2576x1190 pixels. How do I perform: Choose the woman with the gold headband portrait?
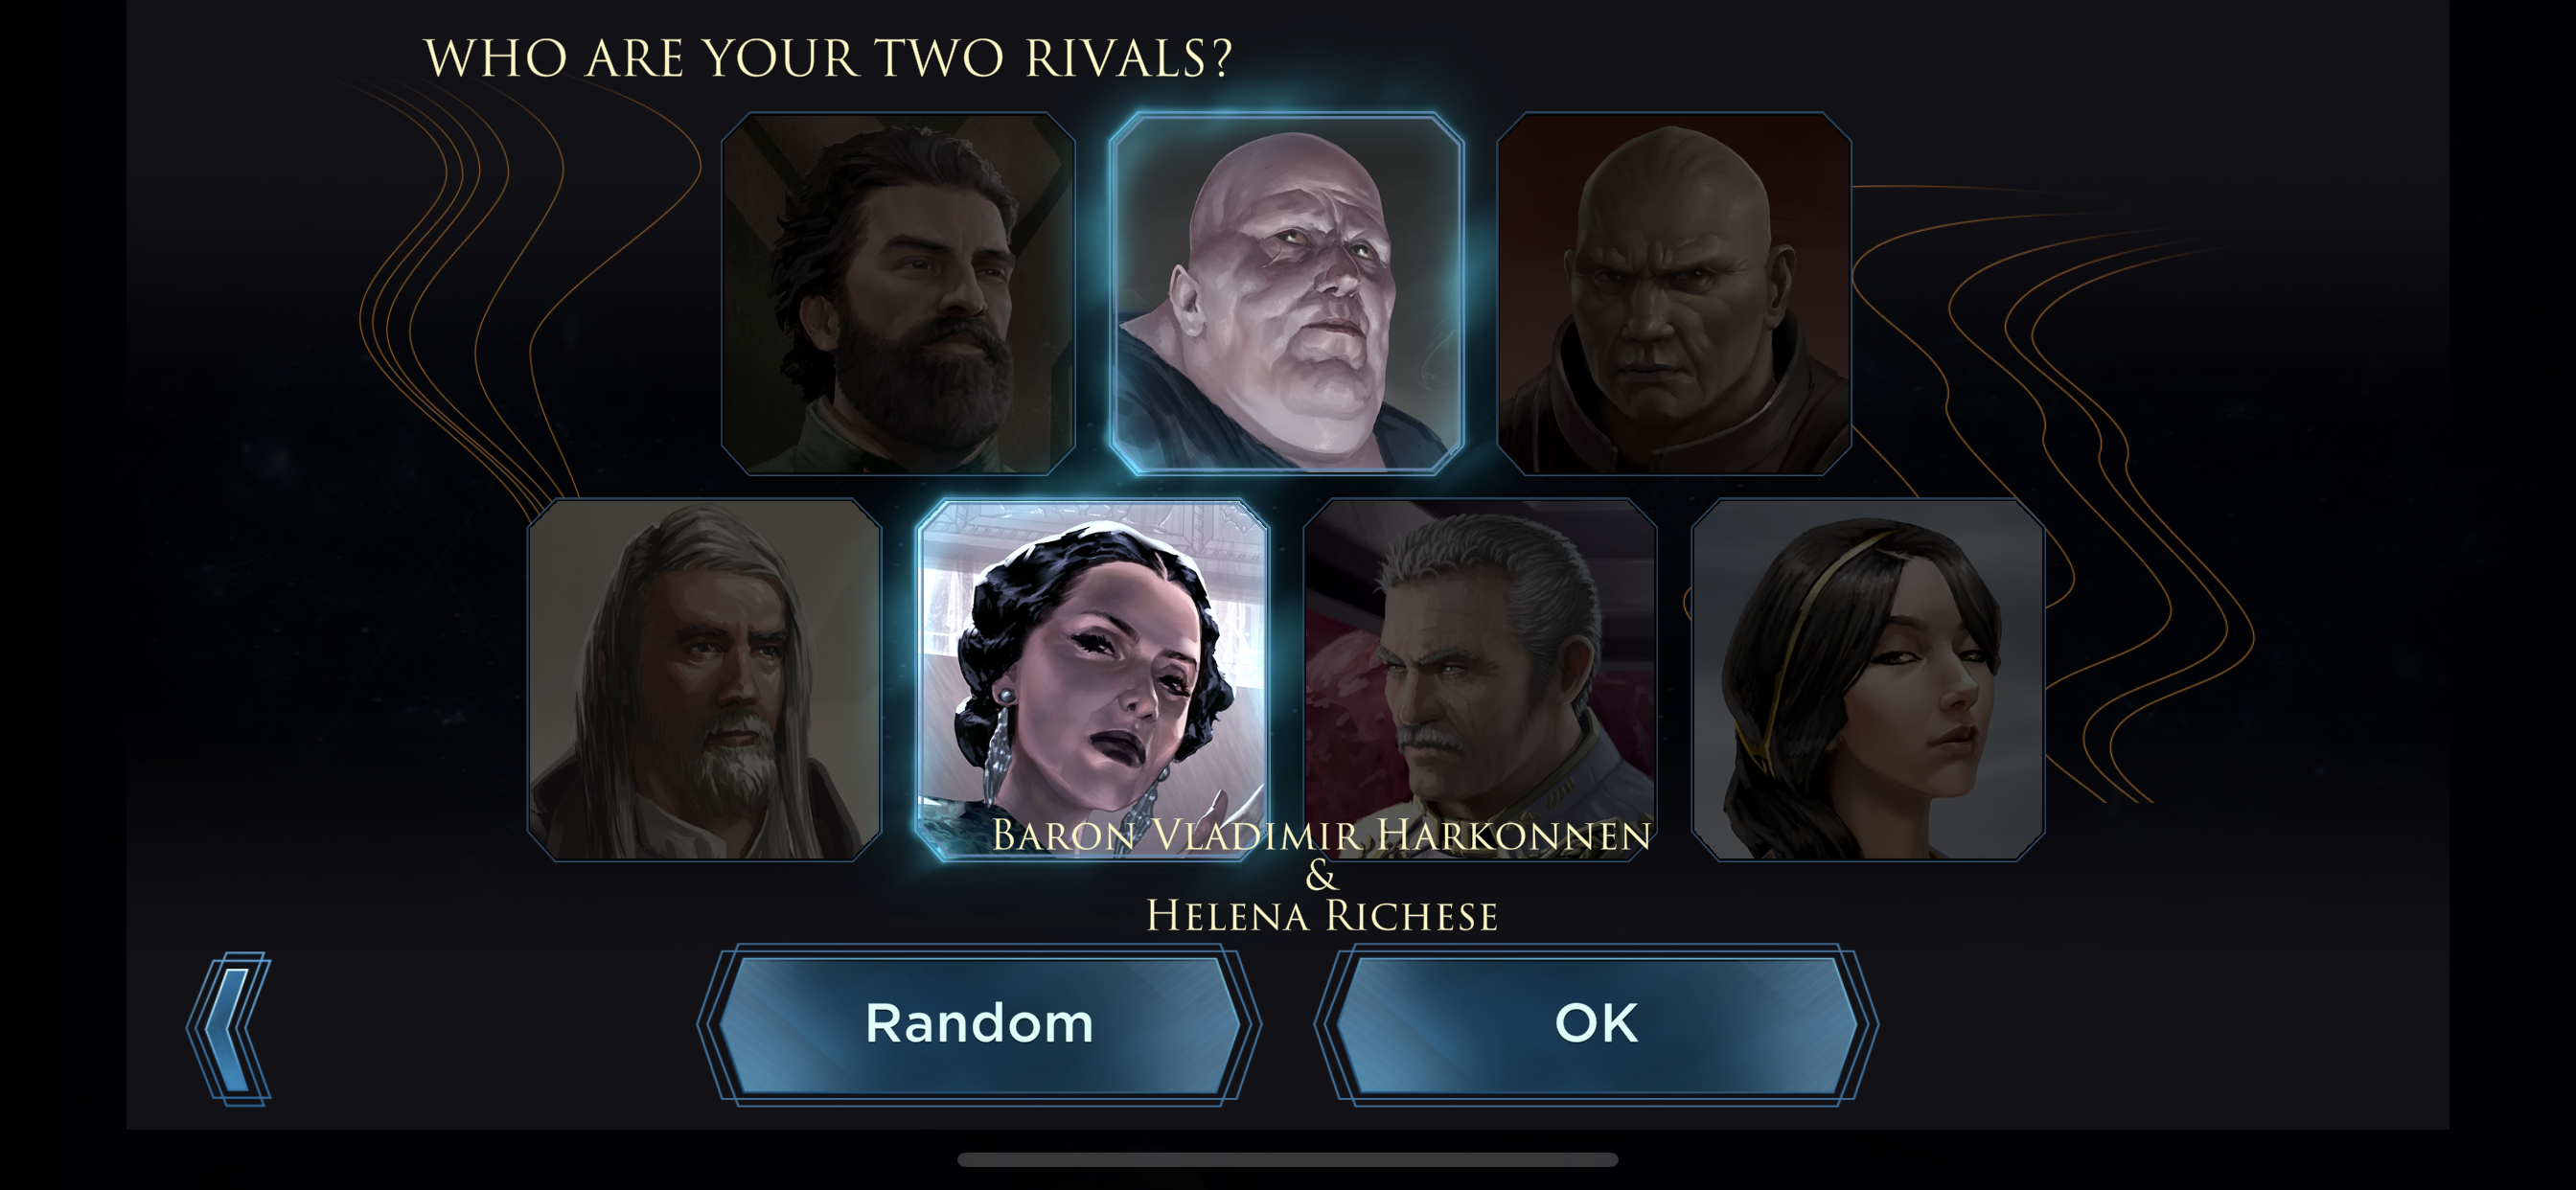click(x=1868, y=680)
